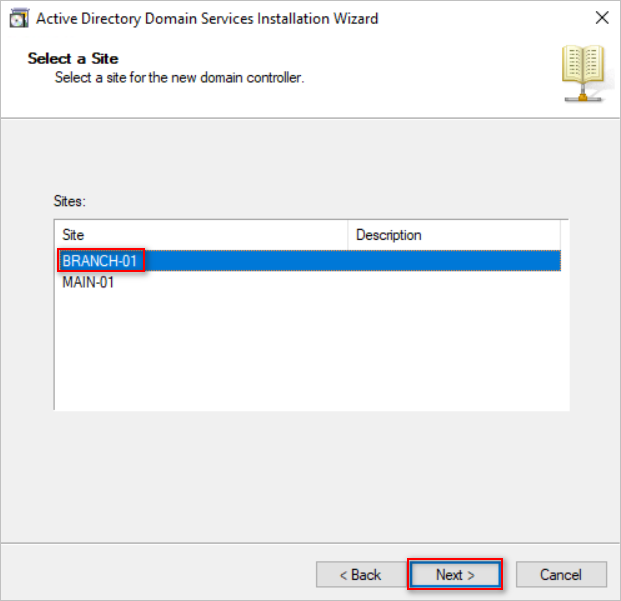Cancel the installation wizard
The image size is (621, 601).
click(561, 574)
